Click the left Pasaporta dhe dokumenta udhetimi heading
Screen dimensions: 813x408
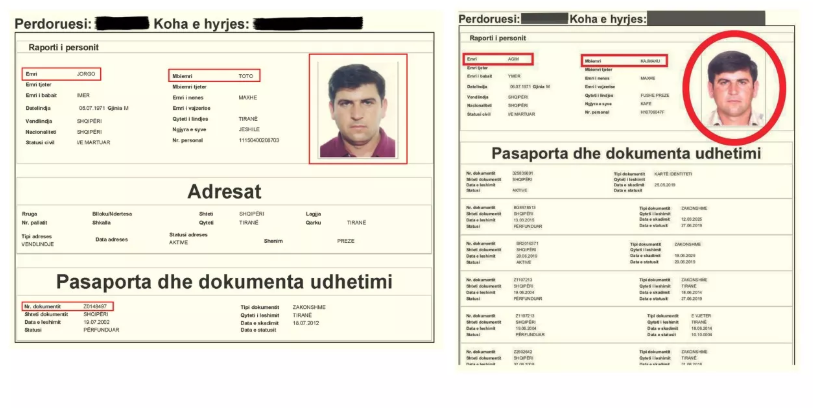pos(224,282)
